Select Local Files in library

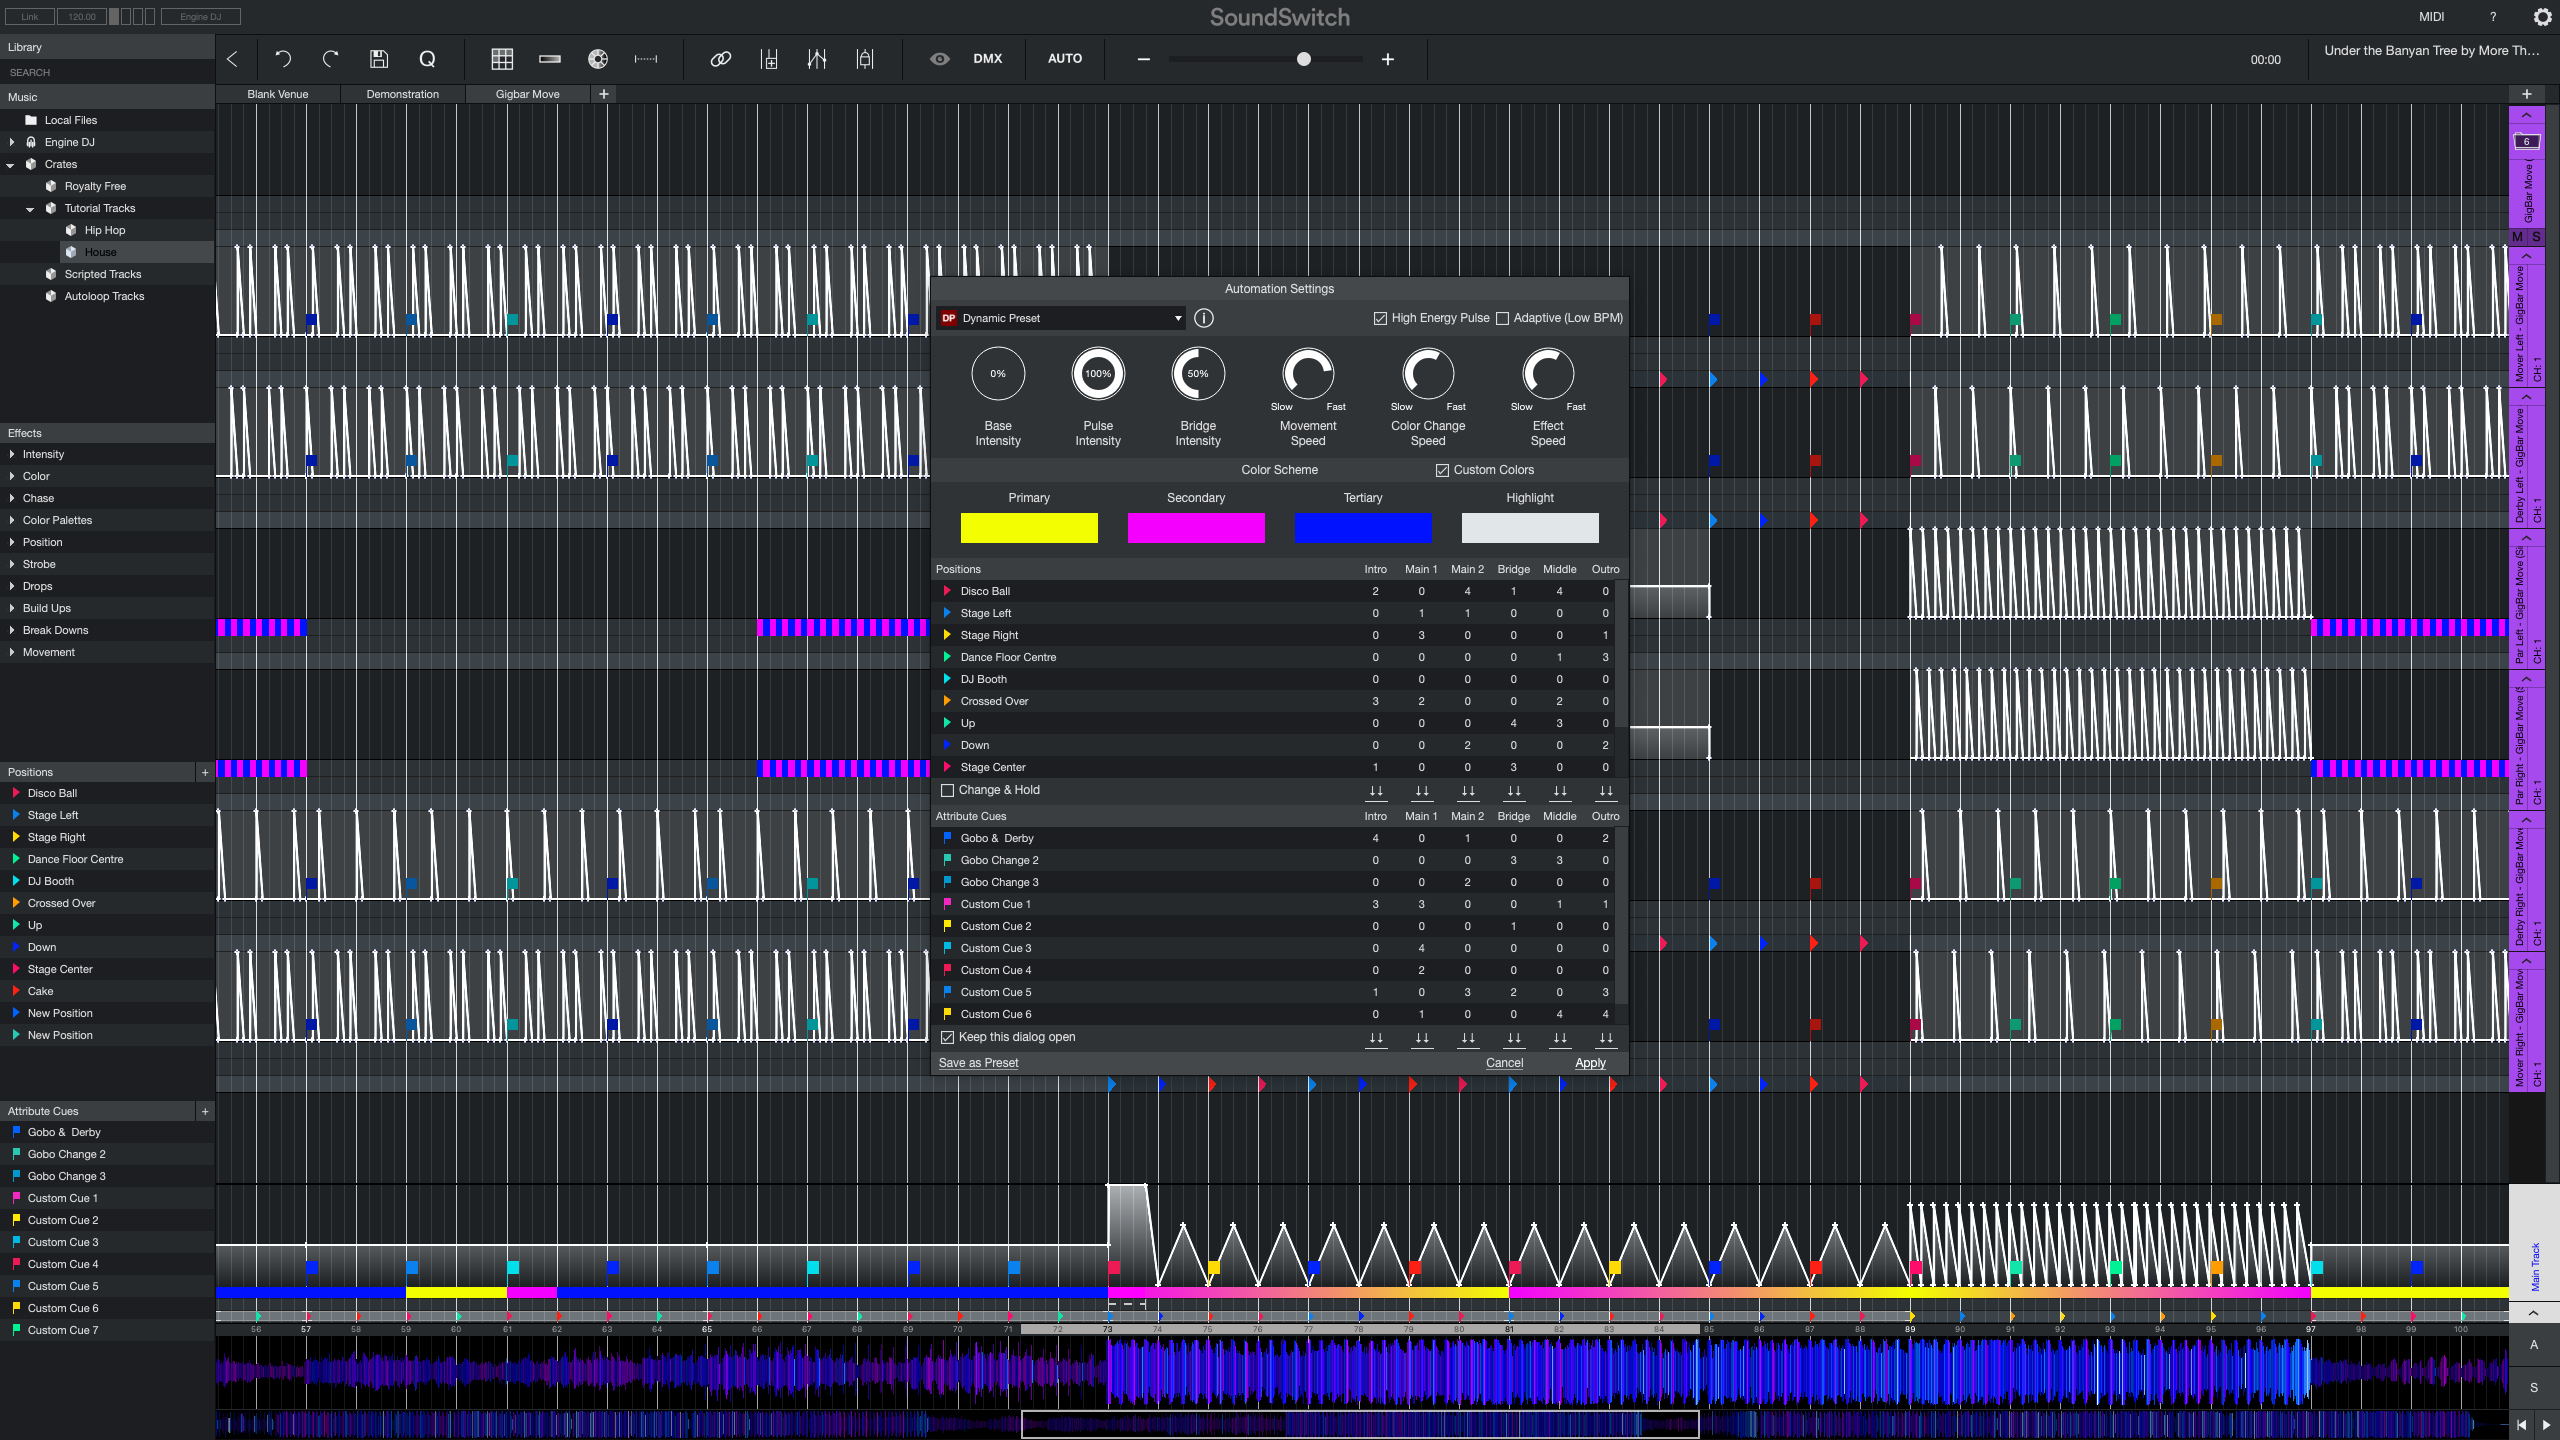point(71,120)
